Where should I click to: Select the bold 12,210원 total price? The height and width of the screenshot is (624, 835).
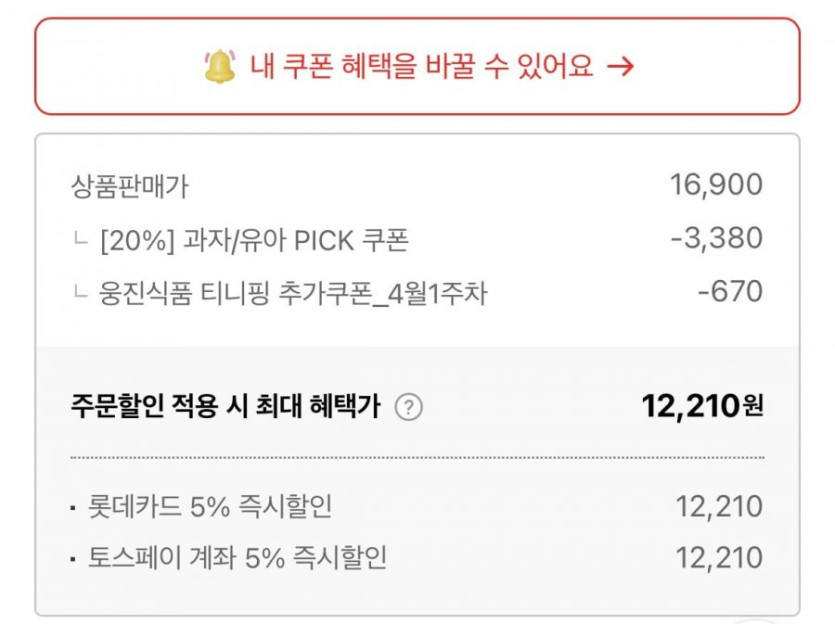pyautogui.click(x=701, y=406)
